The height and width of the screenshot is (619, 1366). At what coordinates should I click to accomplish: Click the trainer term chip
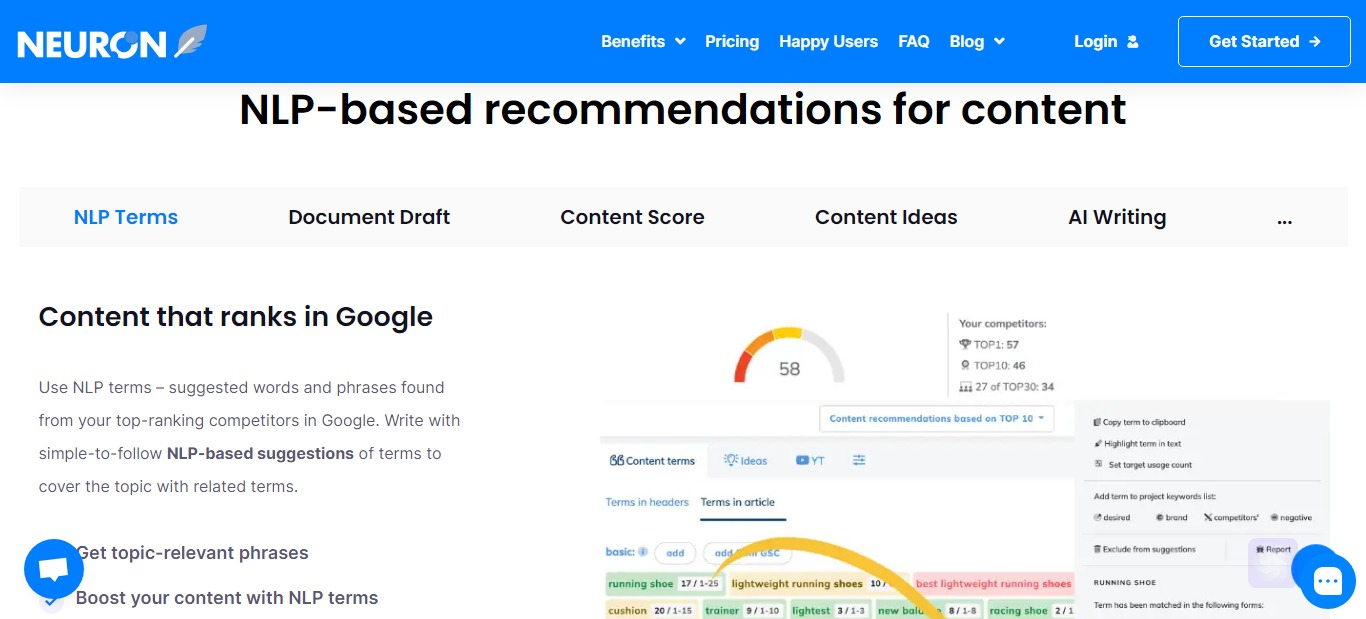point(742,610)
